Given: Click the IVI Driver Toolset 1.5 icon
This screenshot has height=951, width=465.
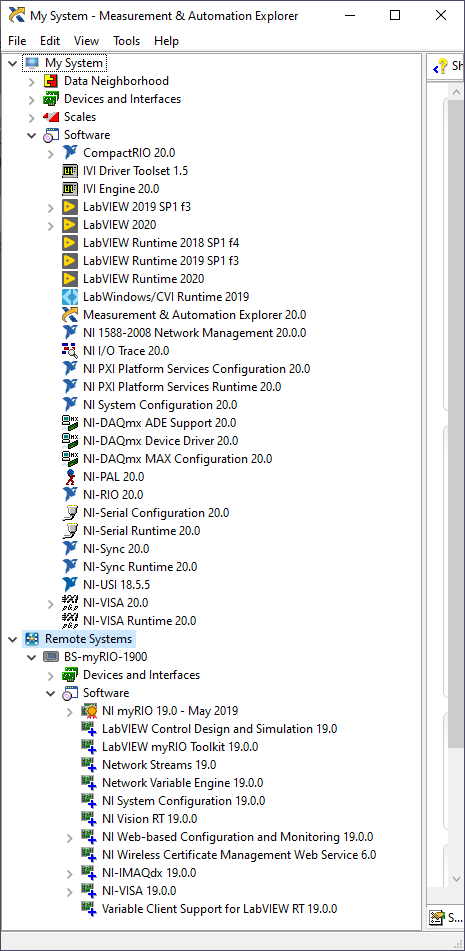Looking at the screenshot, I should [70, 171].
